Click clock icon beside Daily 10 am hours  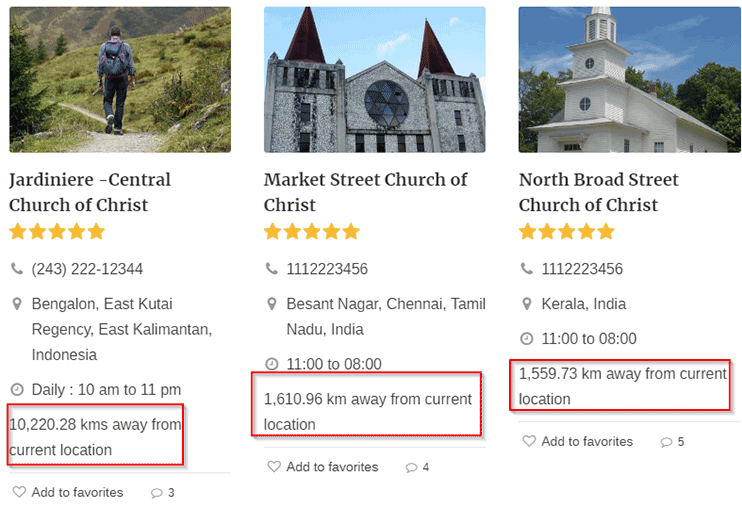(x=17, y=390)
